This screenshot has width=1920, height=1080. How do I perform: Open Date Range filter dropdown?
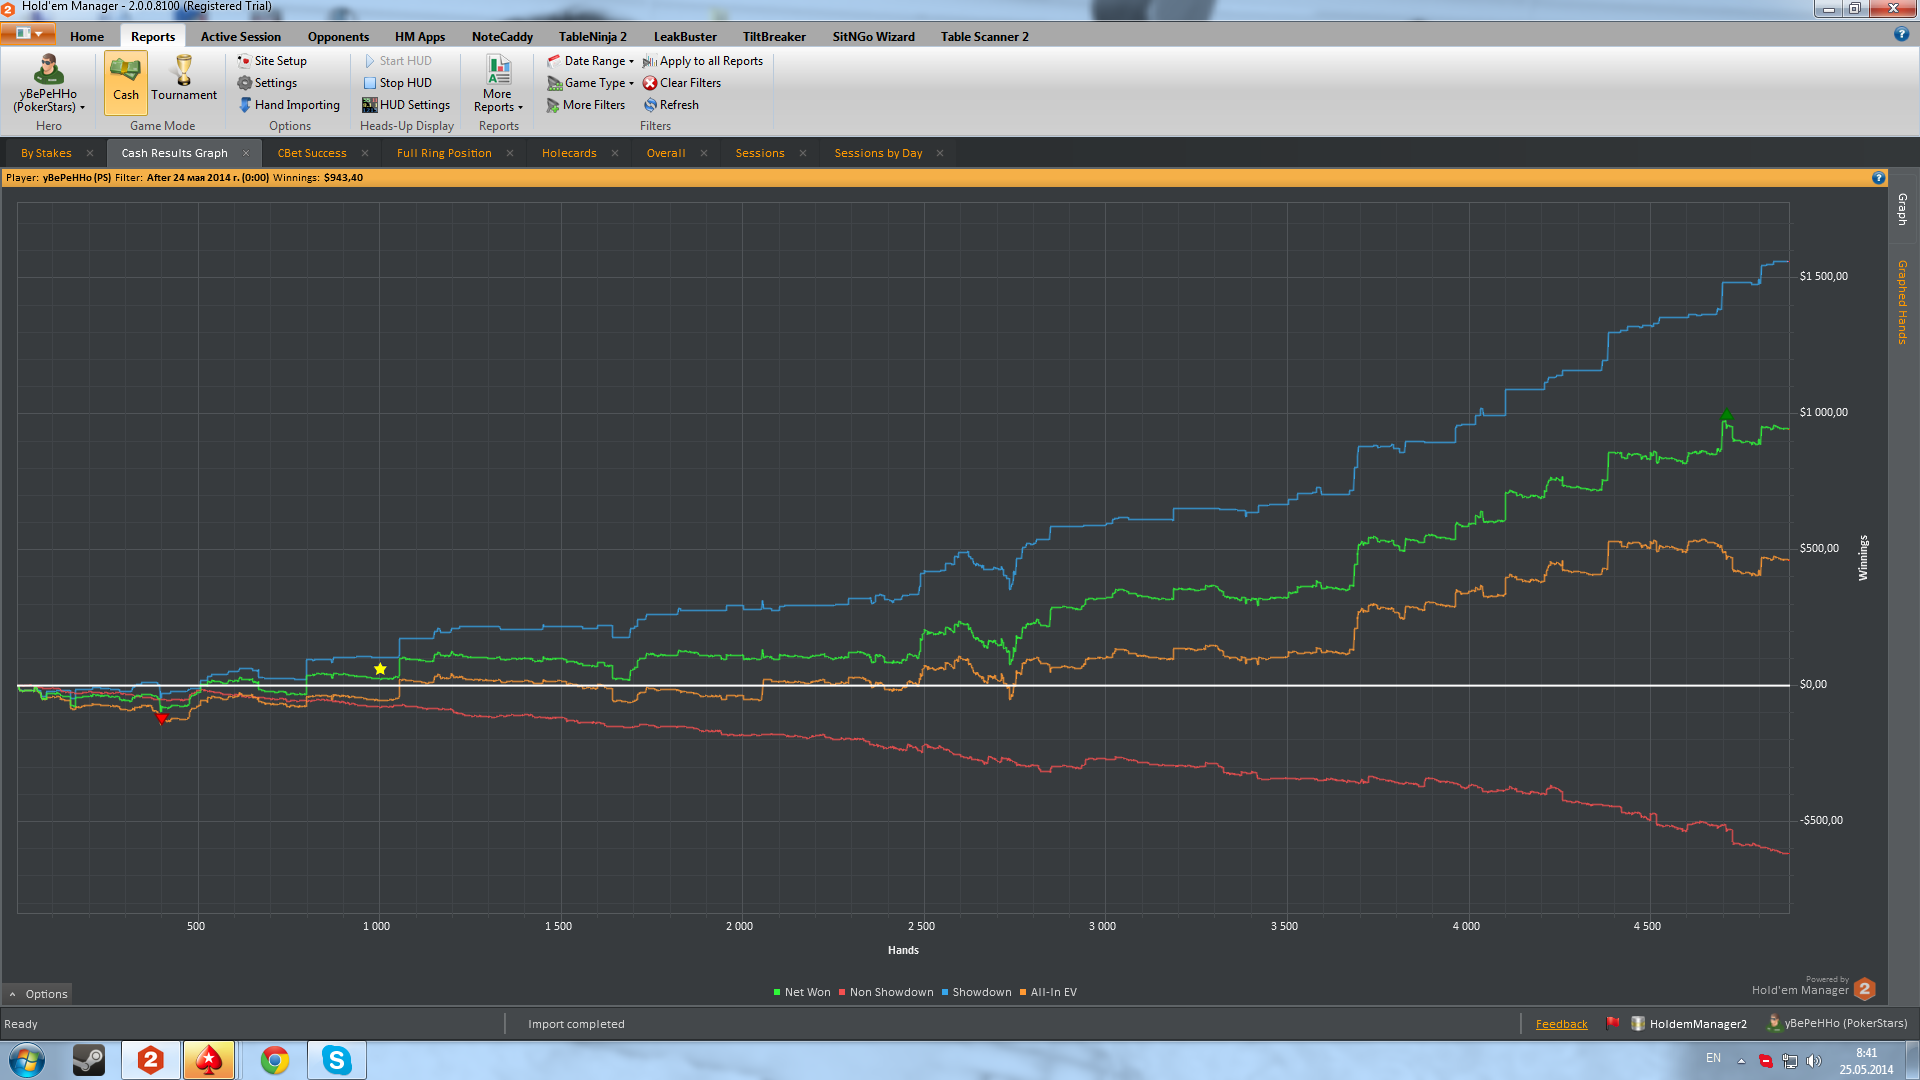tap(590, 61)
